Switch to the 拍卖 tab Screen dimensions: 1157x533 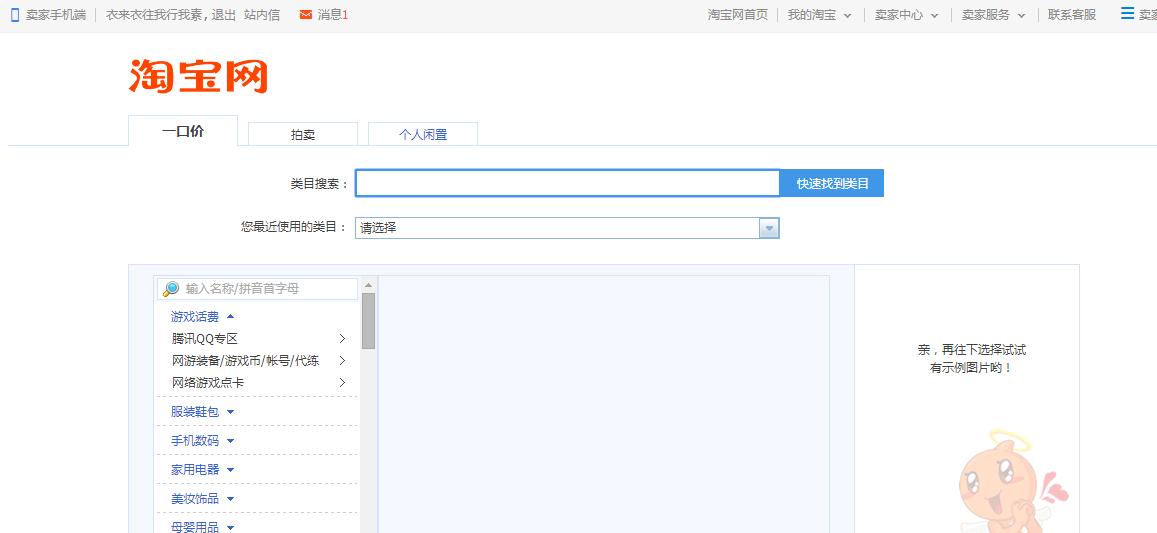click(303, 134)
